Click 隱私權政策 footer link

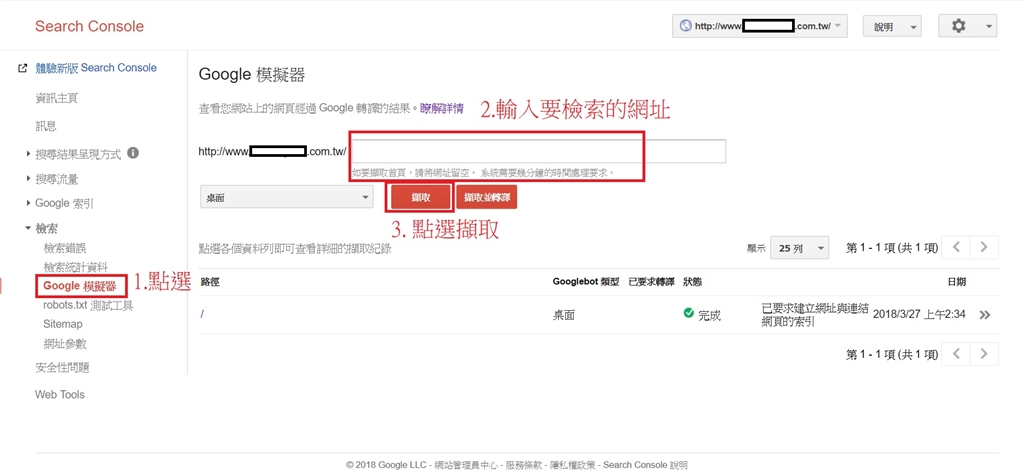(573, 465)
